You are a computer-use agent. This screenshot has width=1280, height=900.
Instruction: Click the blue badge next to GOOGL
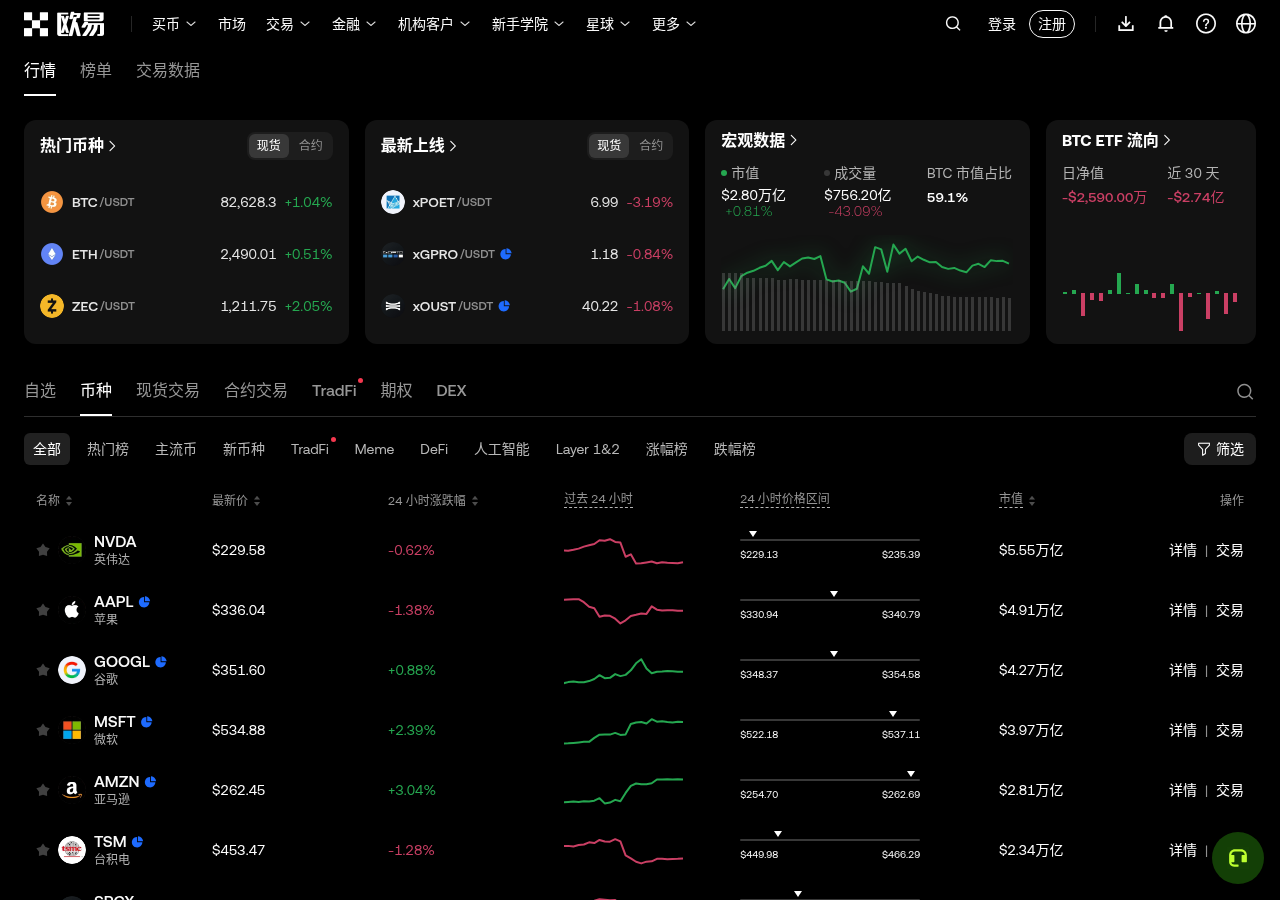161,662
